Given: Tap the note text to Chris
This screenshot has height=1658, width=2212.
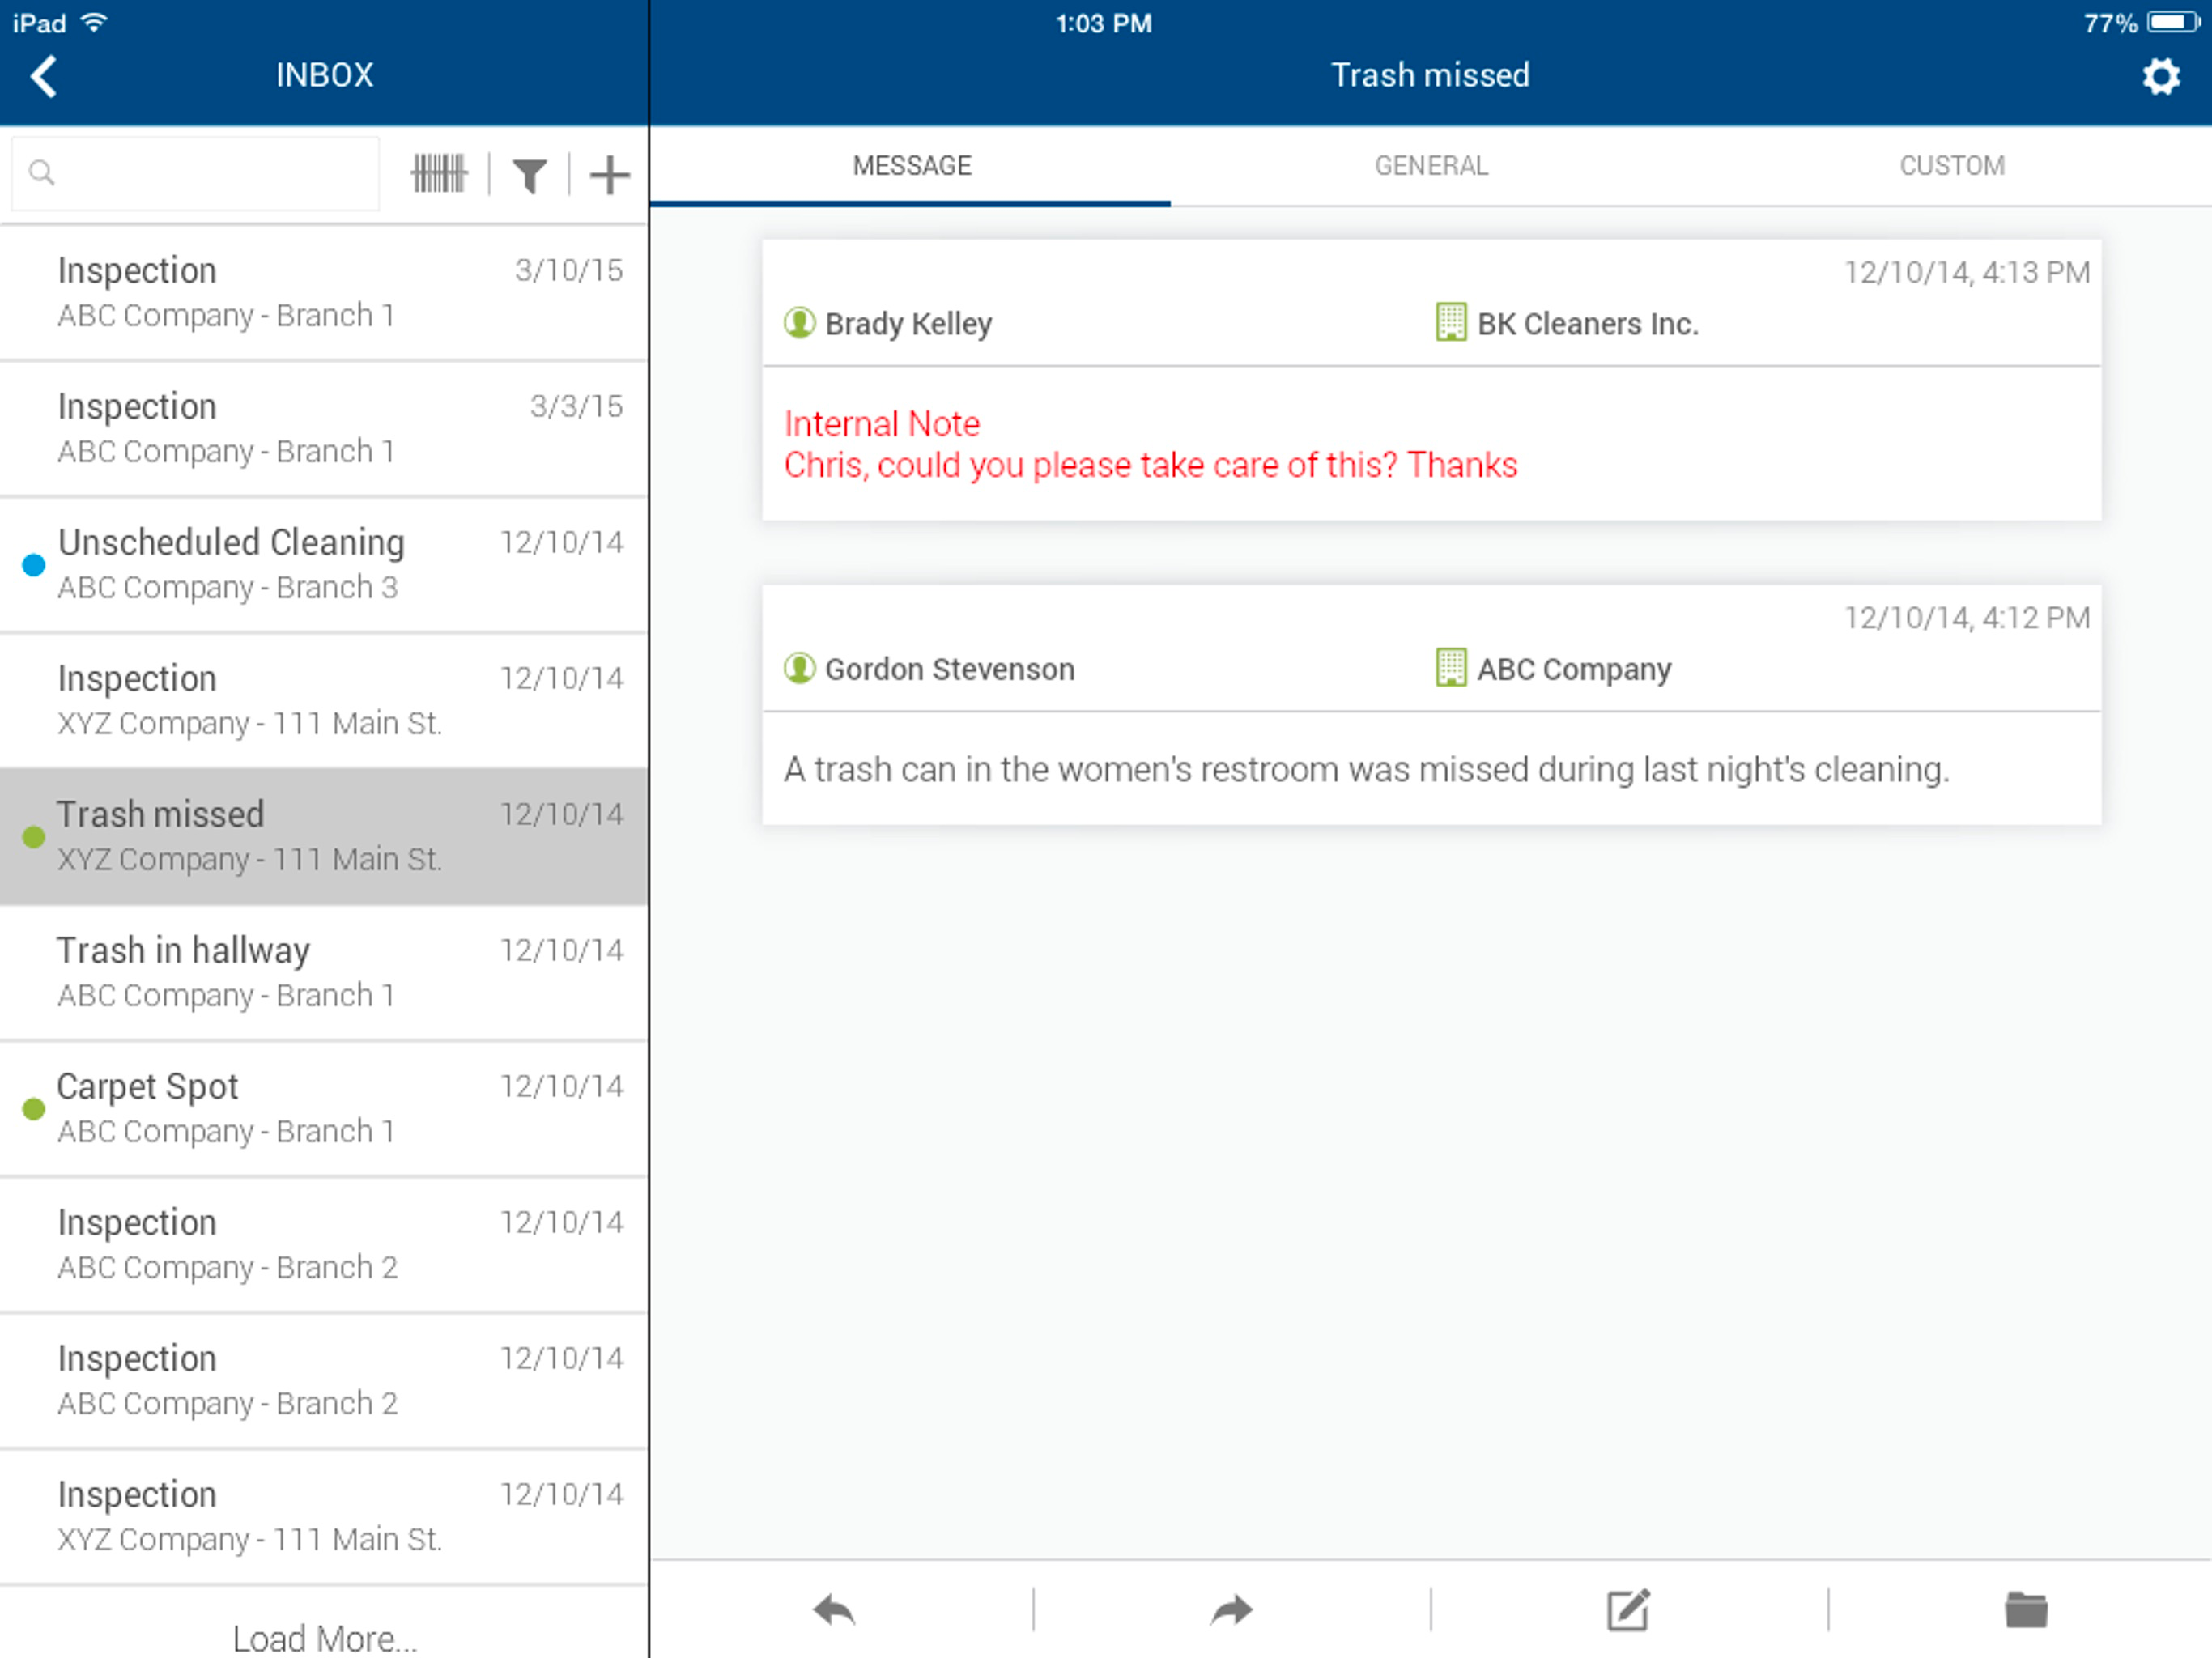Looking at the screenshot, I should tap(1150, 465).
